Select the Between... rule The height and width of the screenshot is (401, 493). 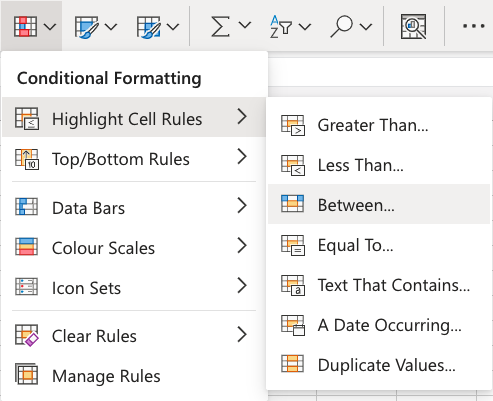point(379,204)
